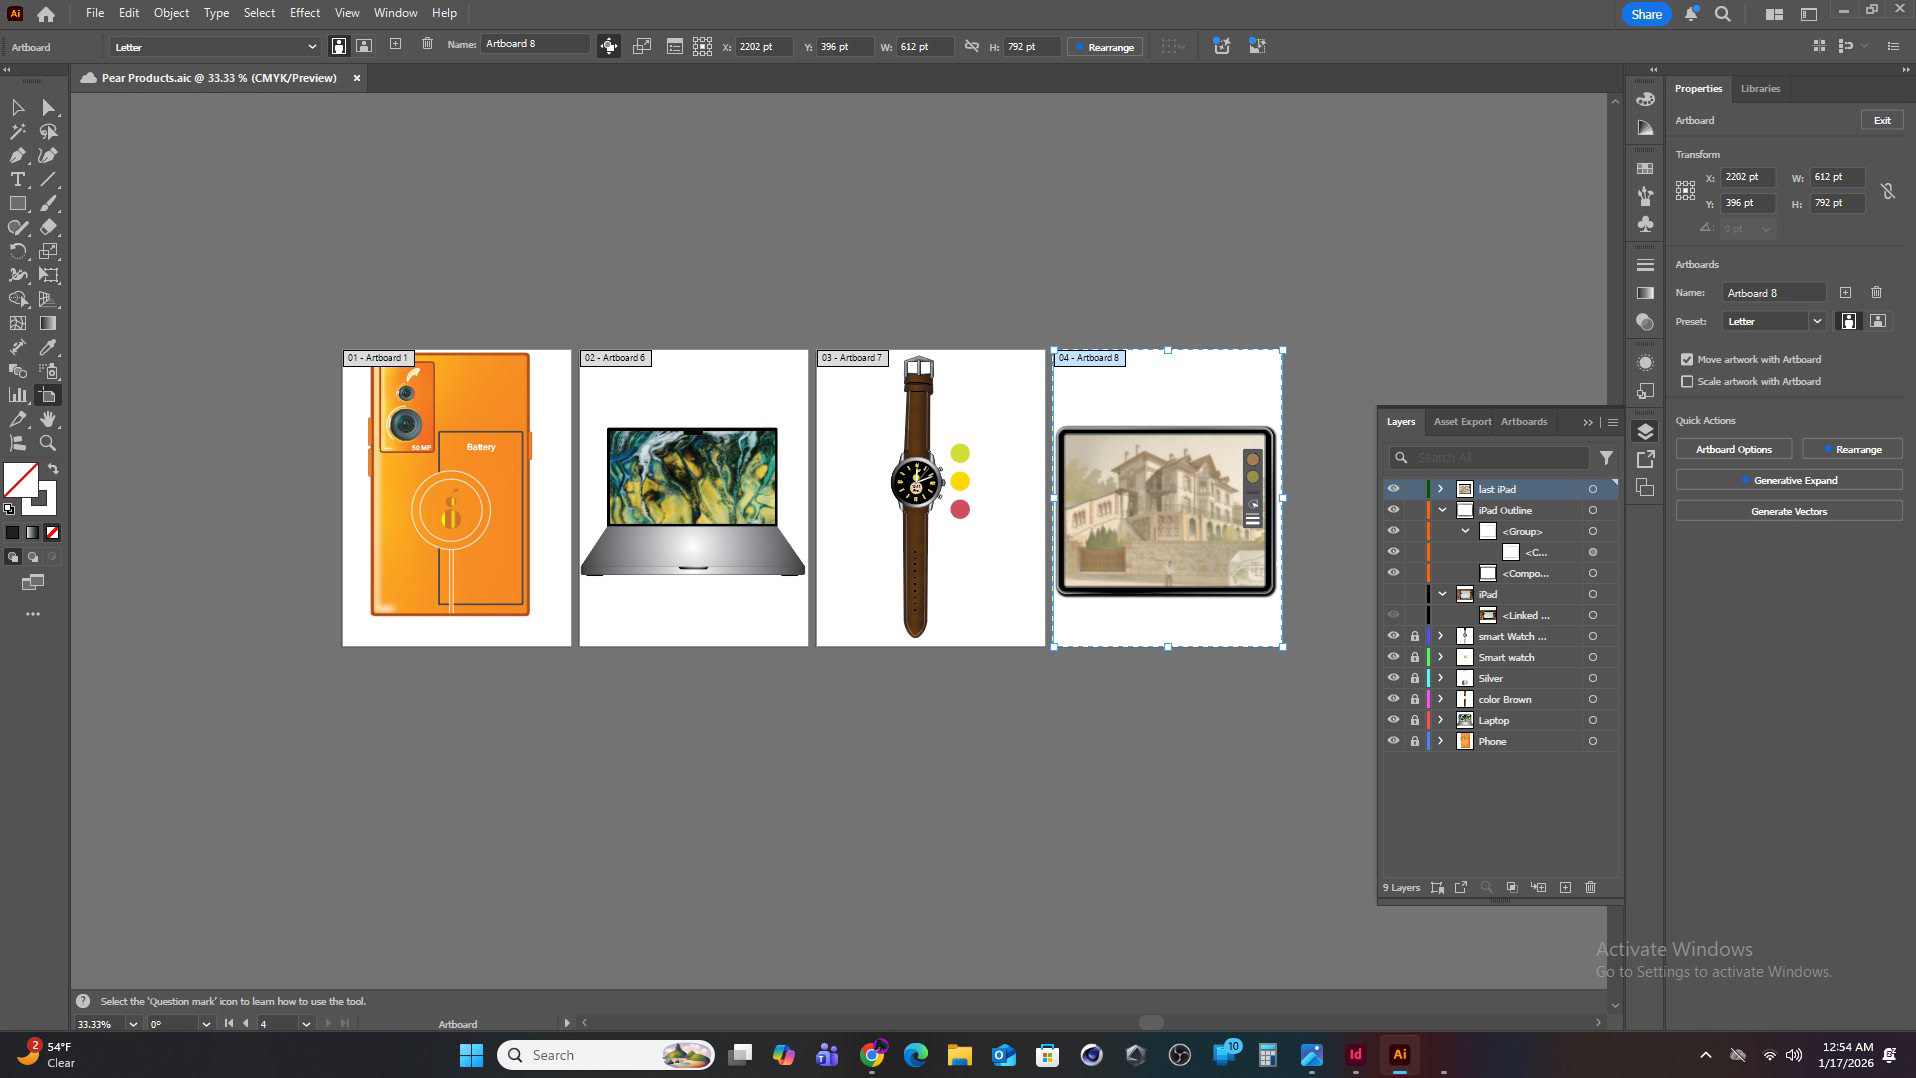The width and height of the screenshot is (1916, 1078).
Task: Click the artboard Name field in Properties
Action: pyautogui.click(x=1773, y=293)
